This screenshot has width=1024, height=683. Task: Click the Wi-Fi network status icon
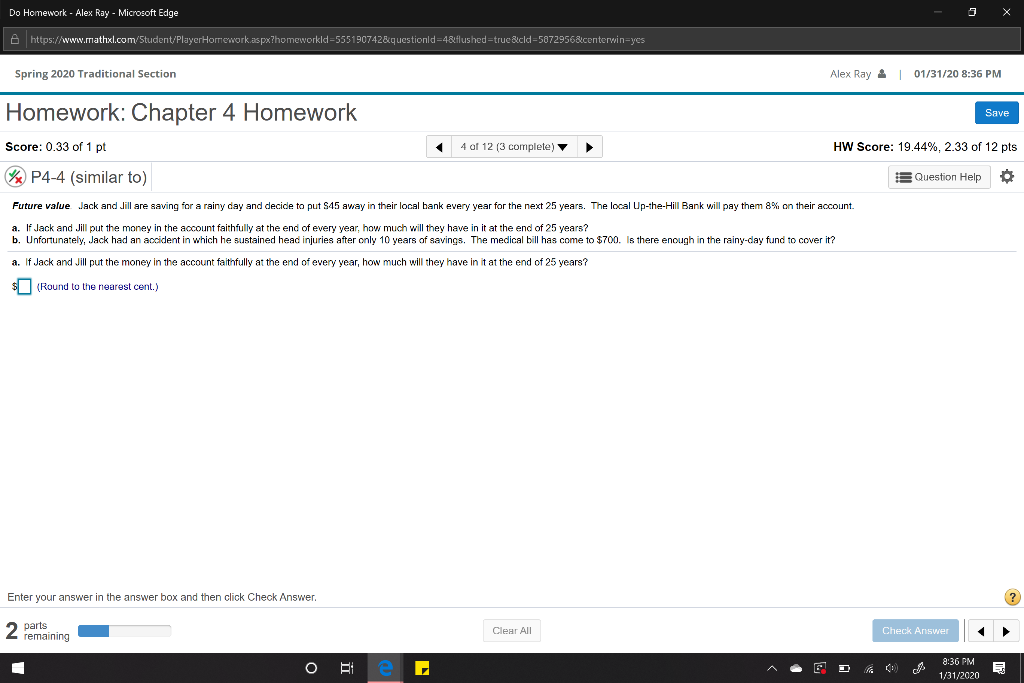click(868, 667)
